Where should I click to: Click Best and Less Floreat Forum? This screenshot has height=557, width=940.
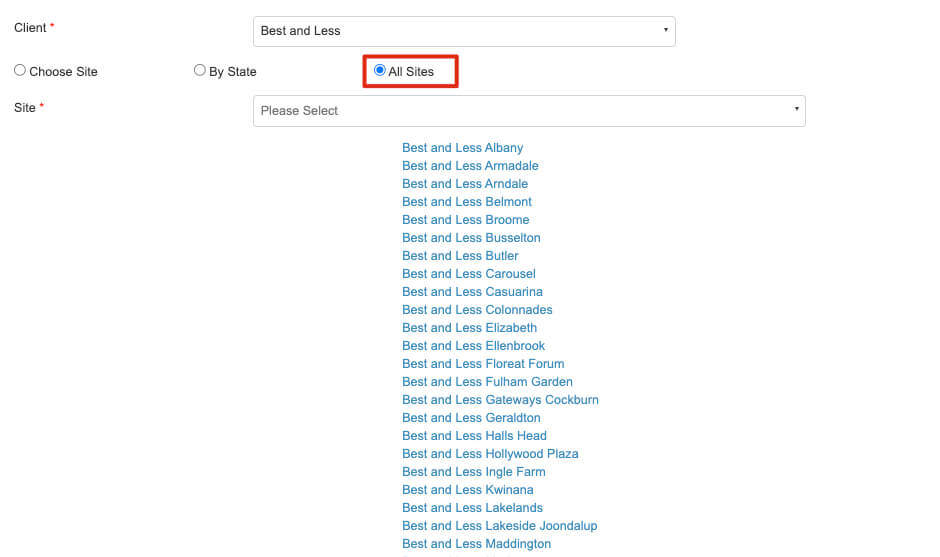coord(483,363)
